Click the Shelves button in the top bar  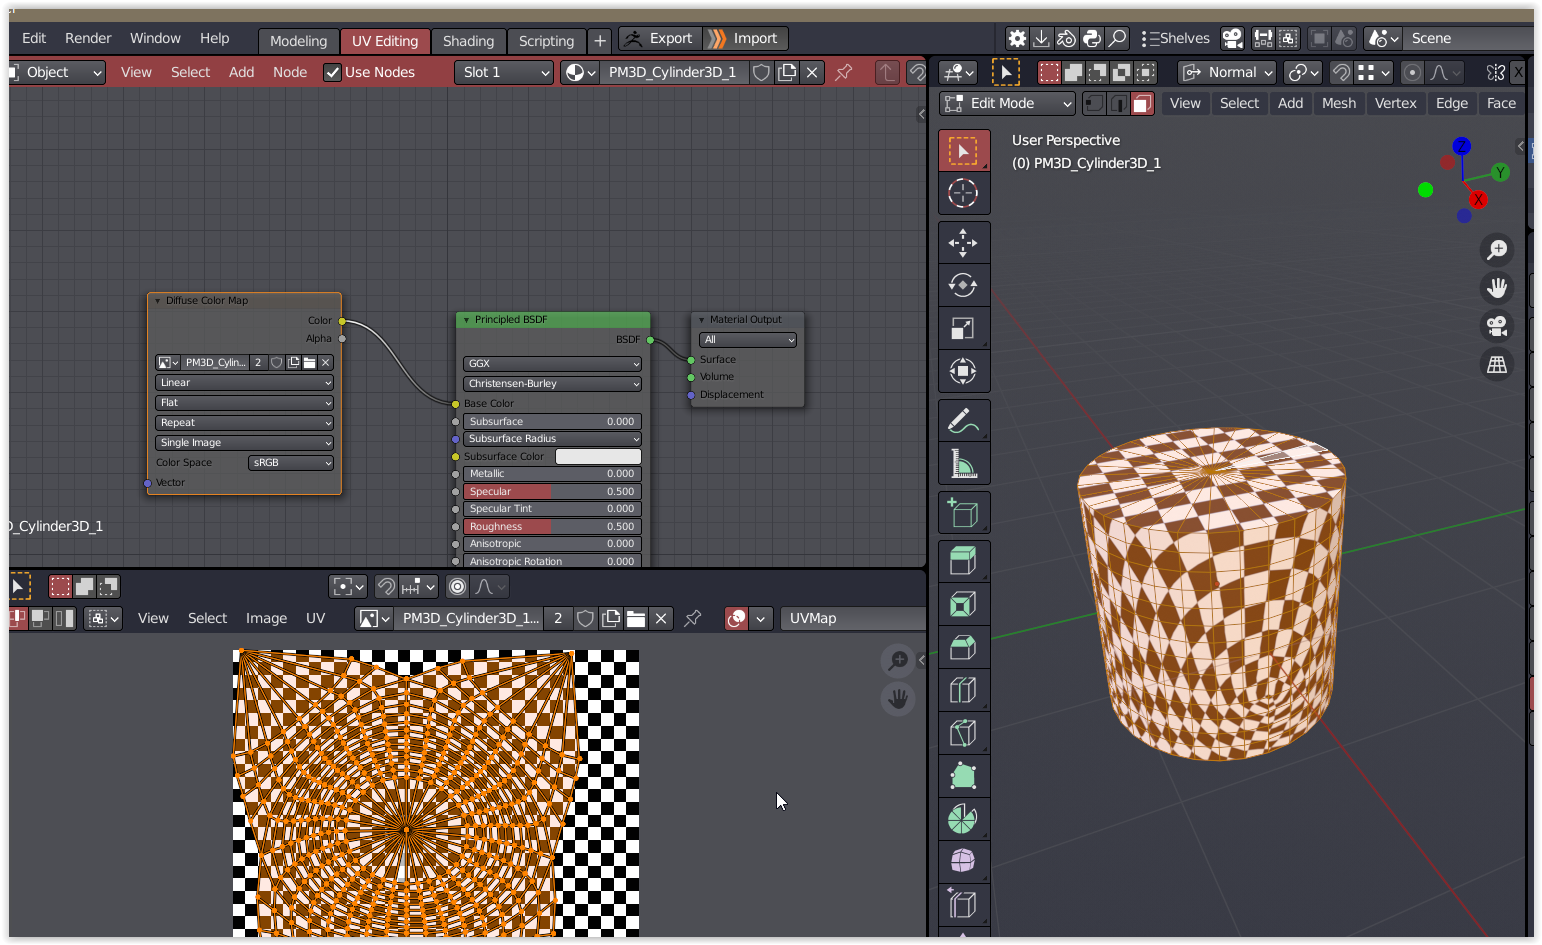point(1176,38)
